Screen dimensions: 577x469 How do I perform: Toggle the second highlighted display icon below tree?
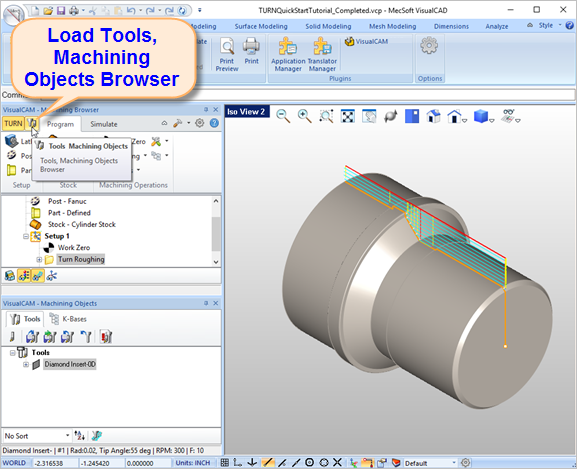24,276
